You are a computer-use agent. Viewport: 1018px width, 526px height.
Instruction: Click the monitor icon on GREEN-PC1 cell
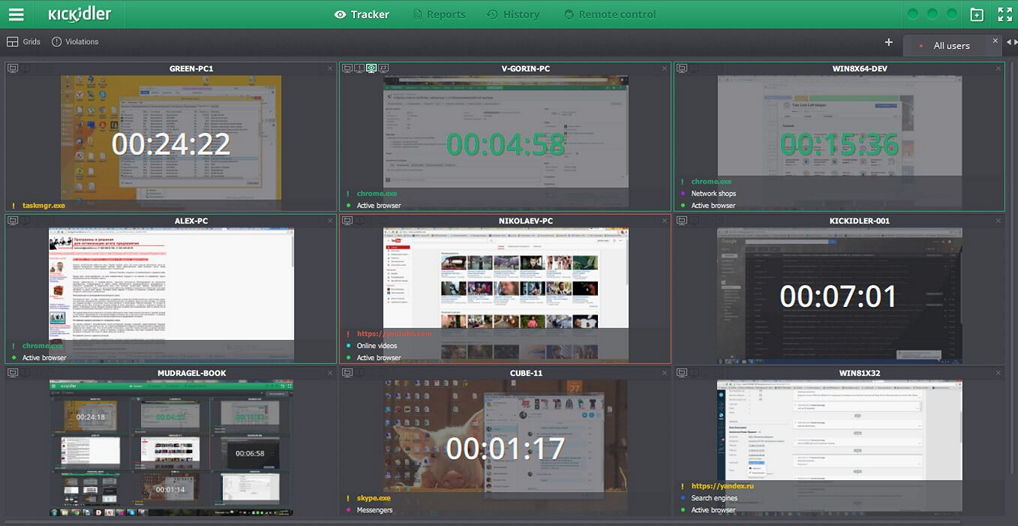coord(12,68)
